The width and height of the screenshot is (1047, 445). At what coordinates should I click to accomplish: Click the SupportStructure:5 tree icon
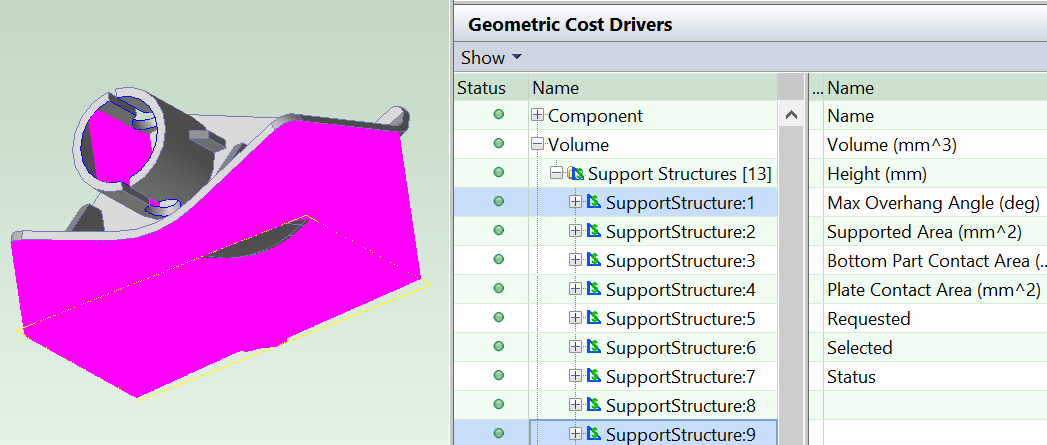click(594, 319)
